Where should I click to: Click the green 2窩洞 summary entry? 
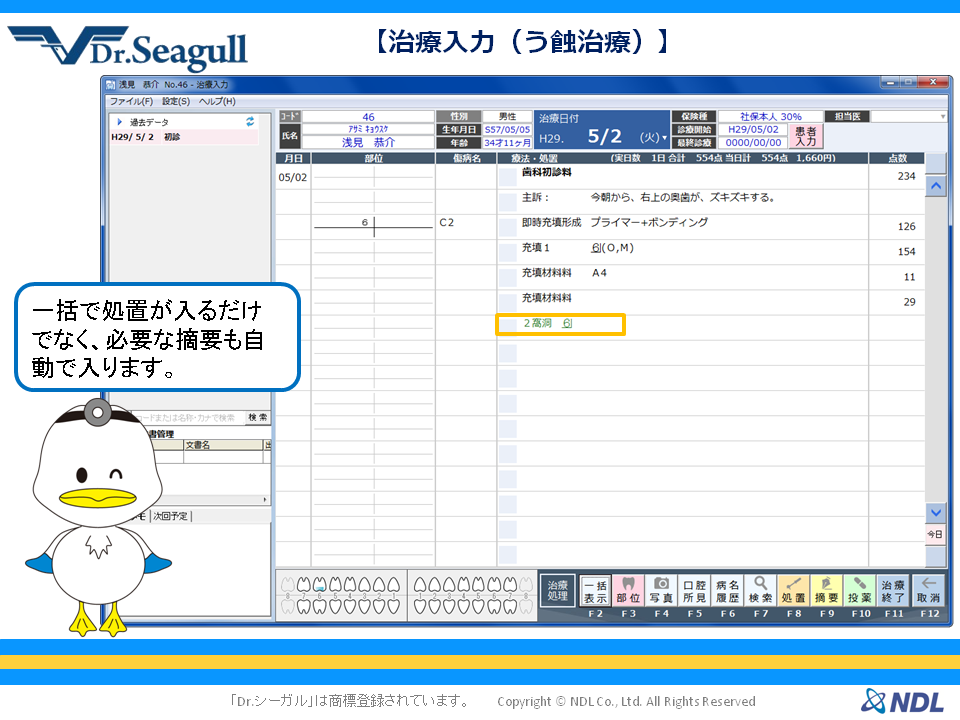tap(548, 323)
